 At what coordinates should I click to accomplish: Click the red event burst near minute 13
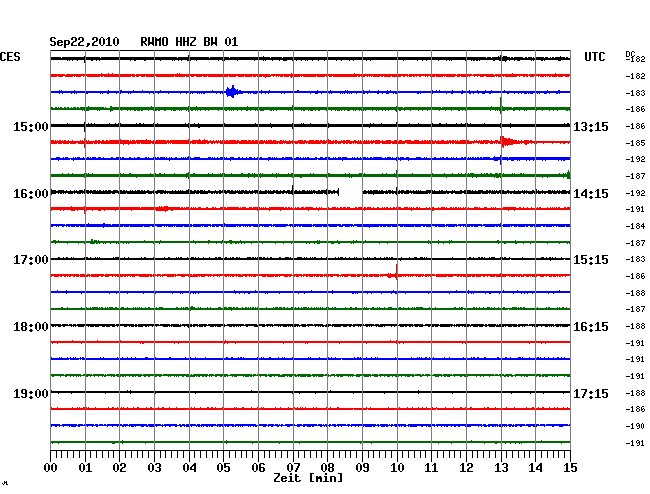pyautogui.click(x=510, y=142)
